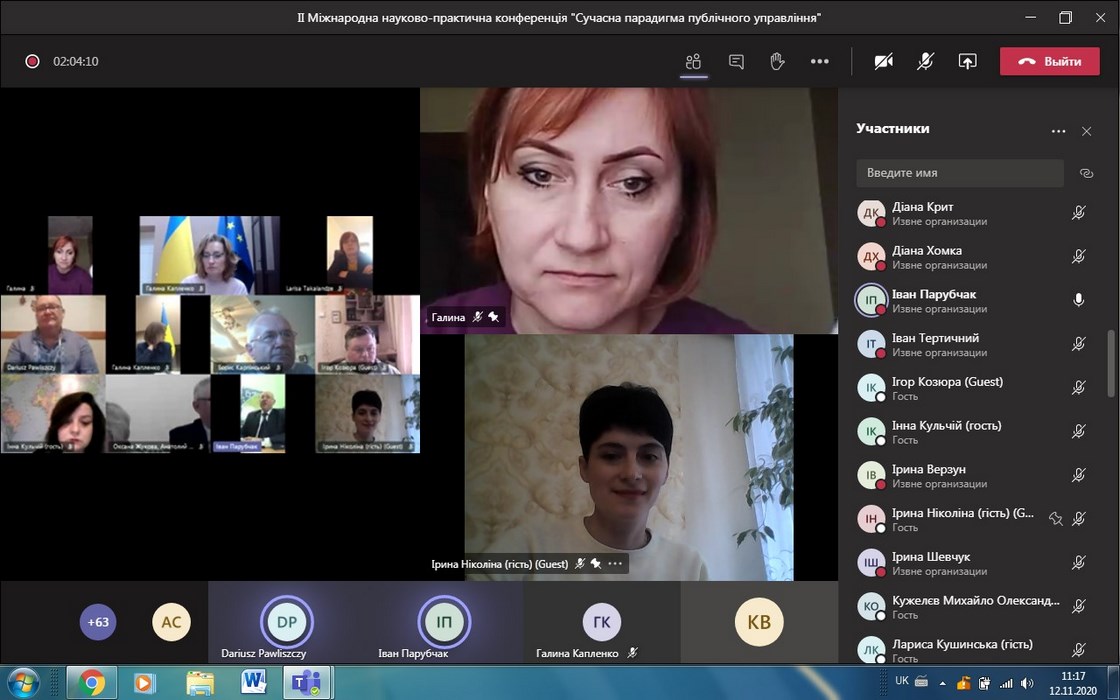Screen dimensions: 1120x700
Task: Expand participants panel more options
Action: coord(1058,131)
